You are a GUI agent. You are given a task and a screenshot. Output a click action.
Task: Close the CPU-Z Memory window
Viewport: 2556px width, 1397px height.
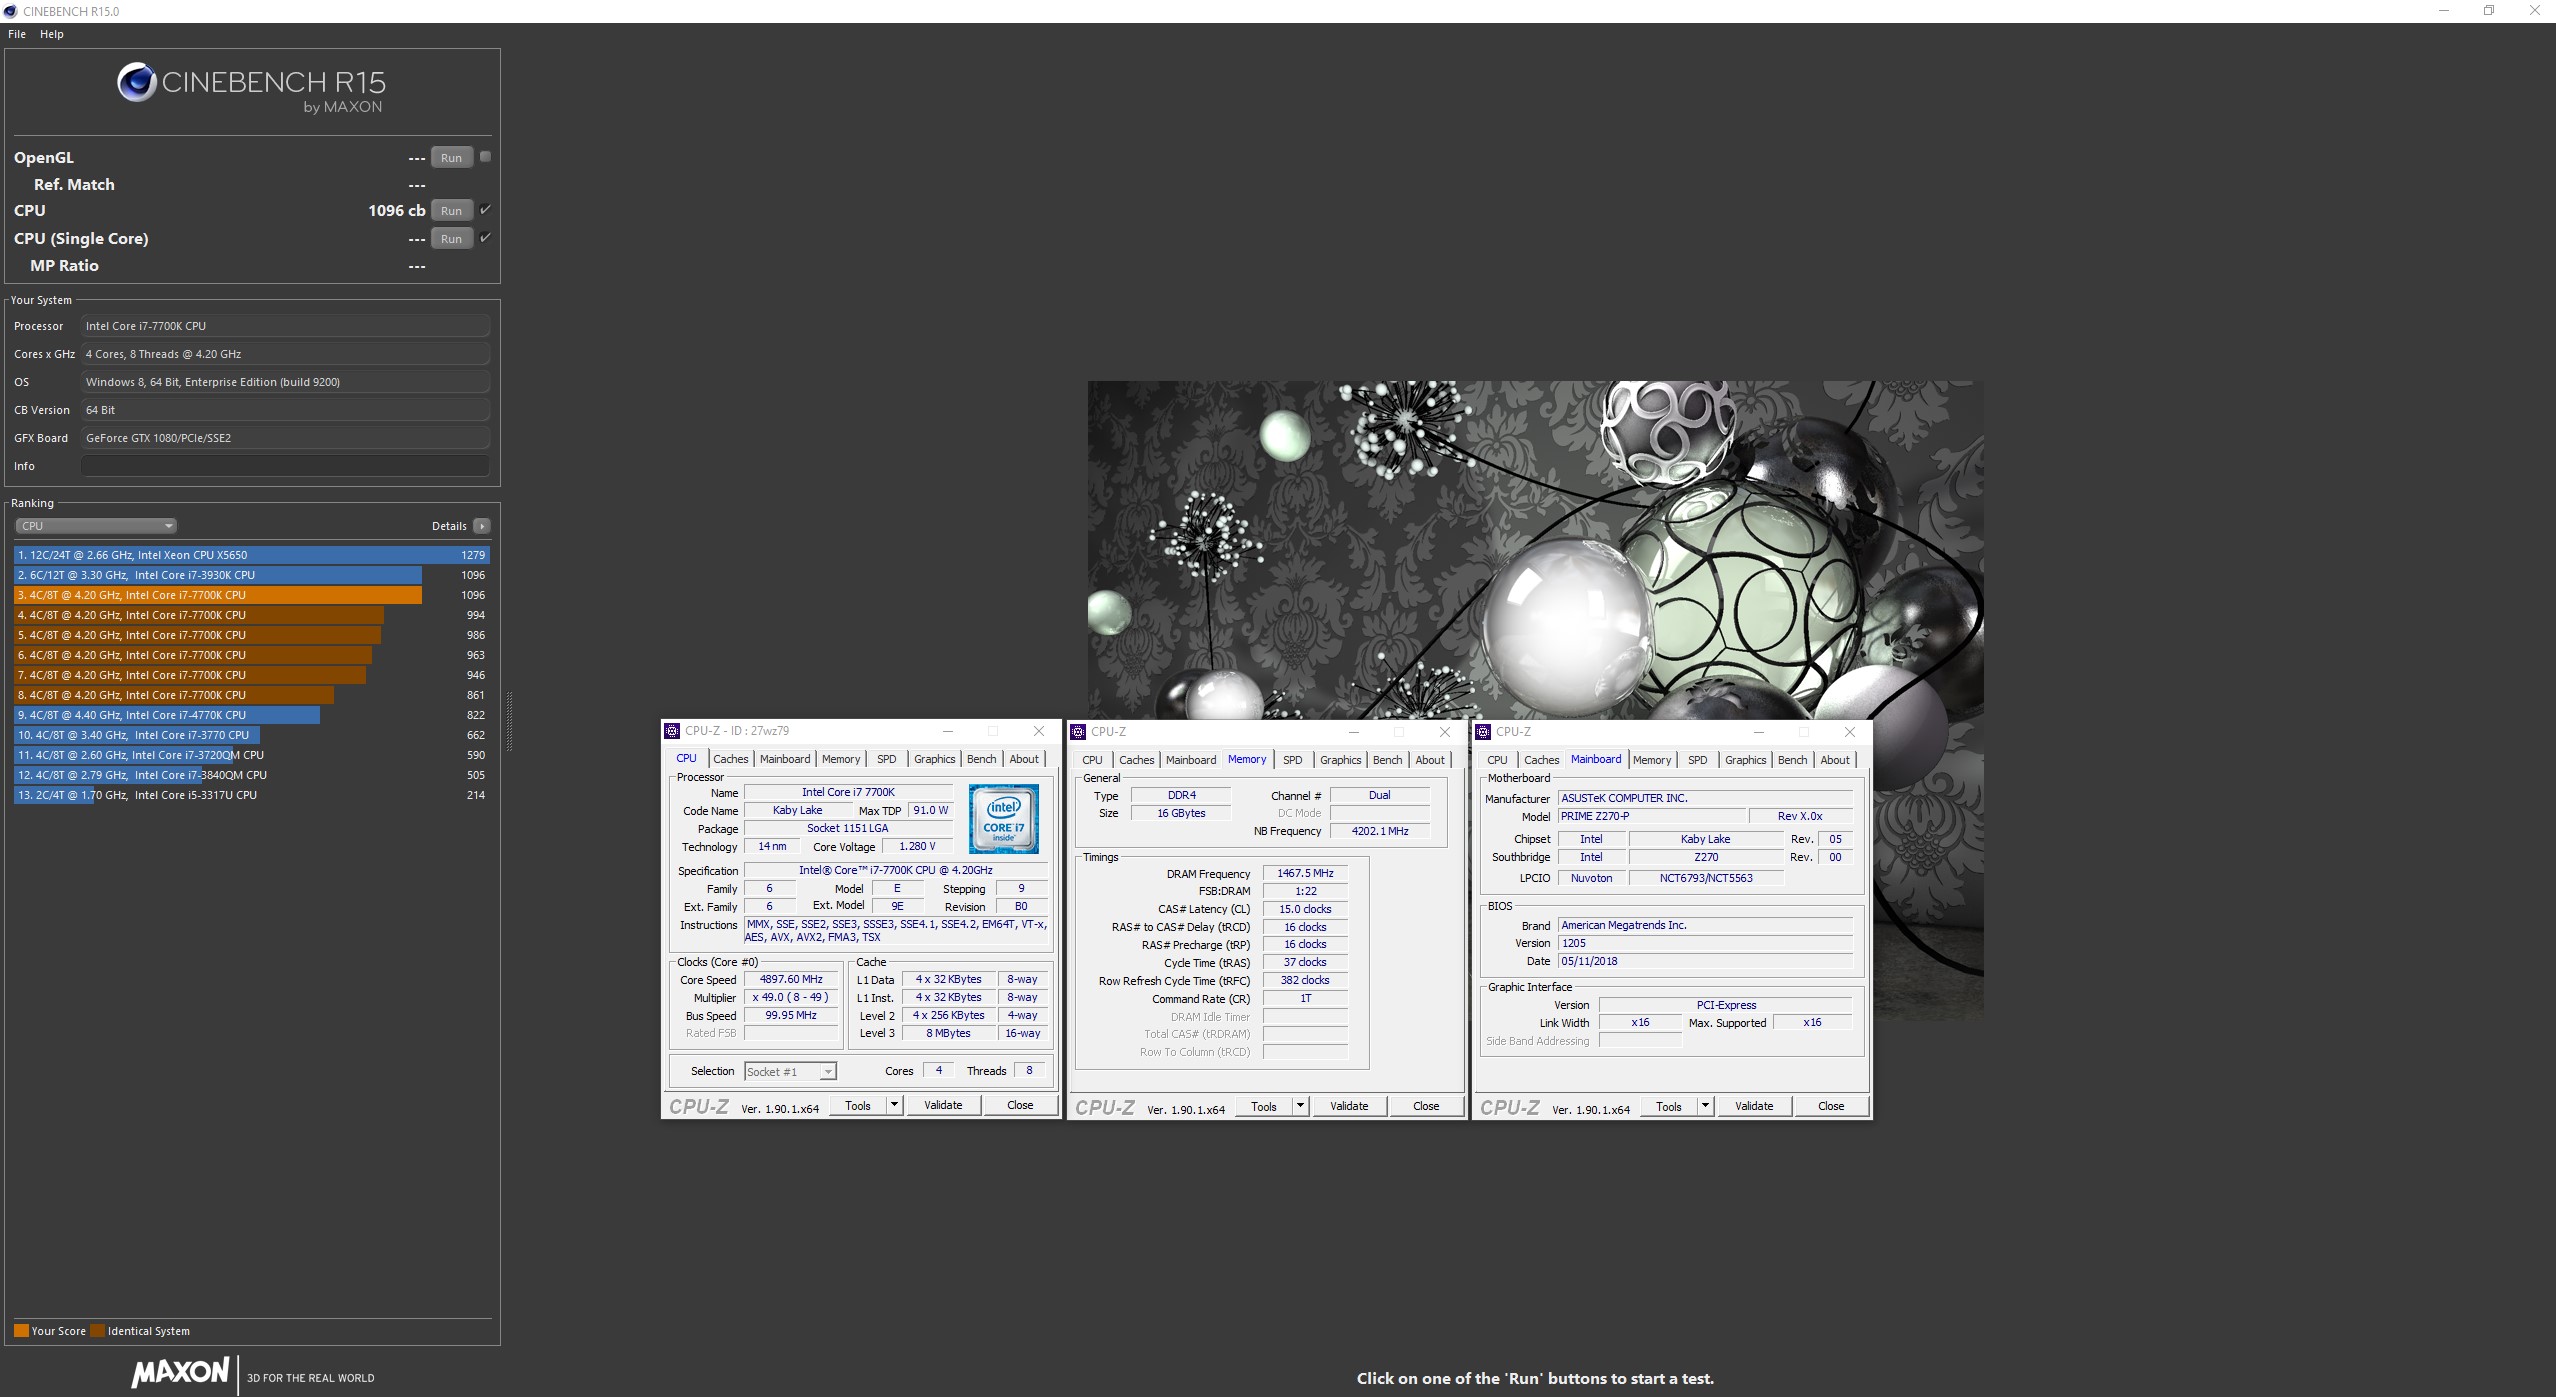1445,732
